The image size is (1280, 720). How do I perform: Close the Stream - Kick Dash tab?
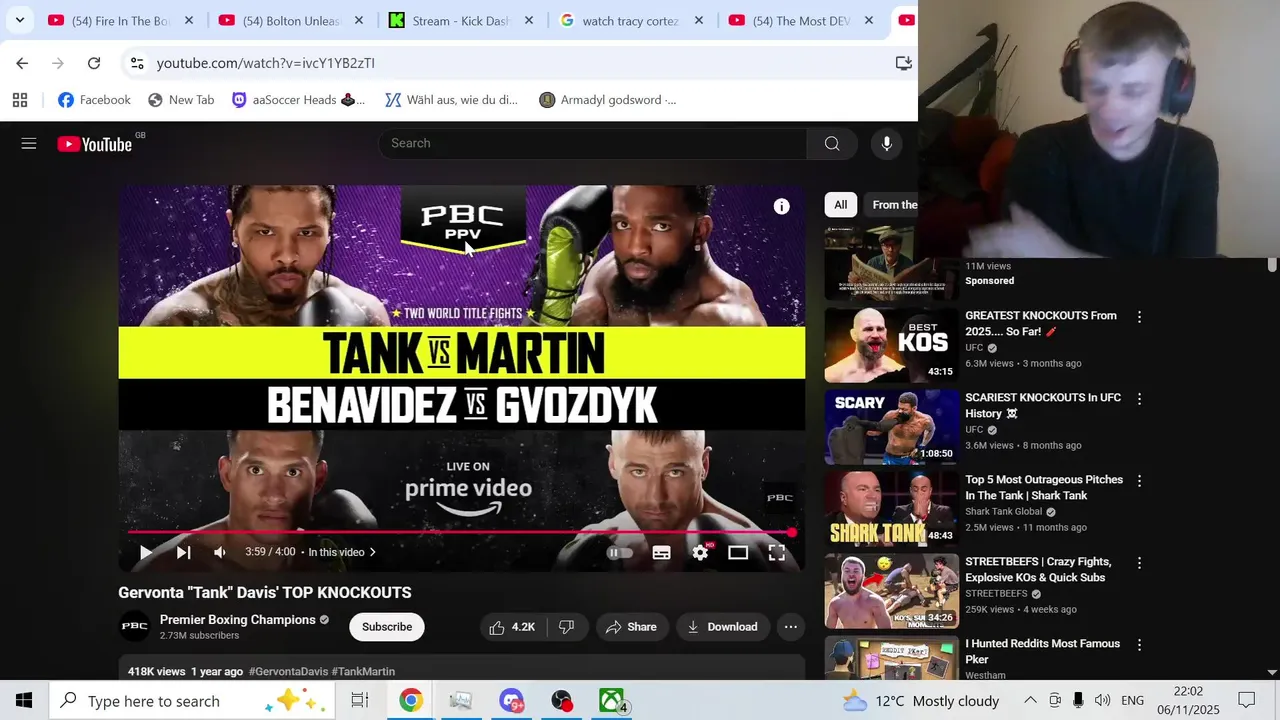pyautogui.click(x=529, y=20)
